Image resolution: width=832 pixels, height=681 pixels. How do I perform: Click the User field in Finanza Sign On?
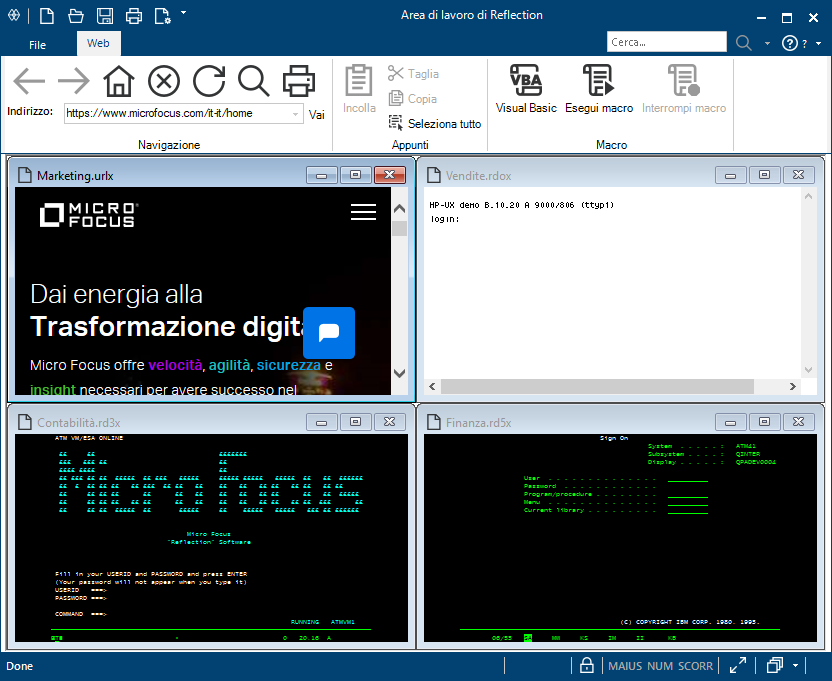688,479
